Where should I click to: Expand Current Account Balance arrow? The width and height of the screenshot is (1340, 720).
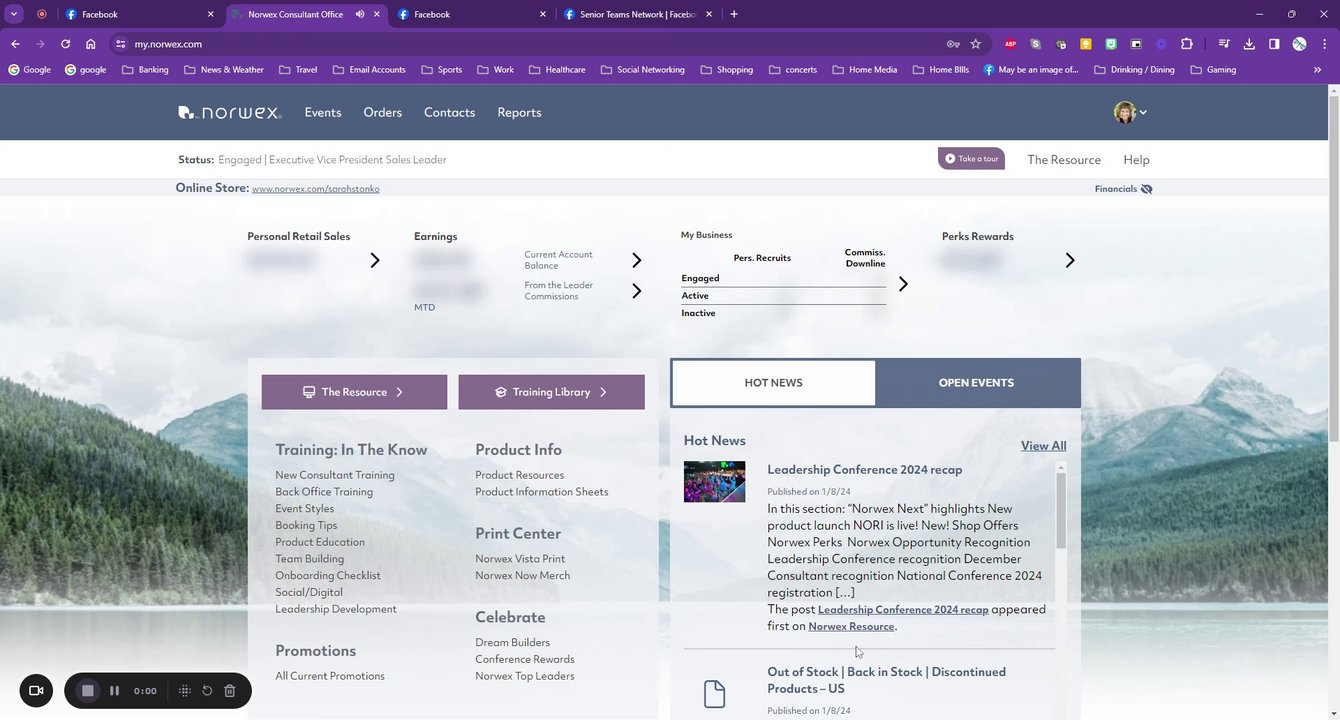(636, 260)
